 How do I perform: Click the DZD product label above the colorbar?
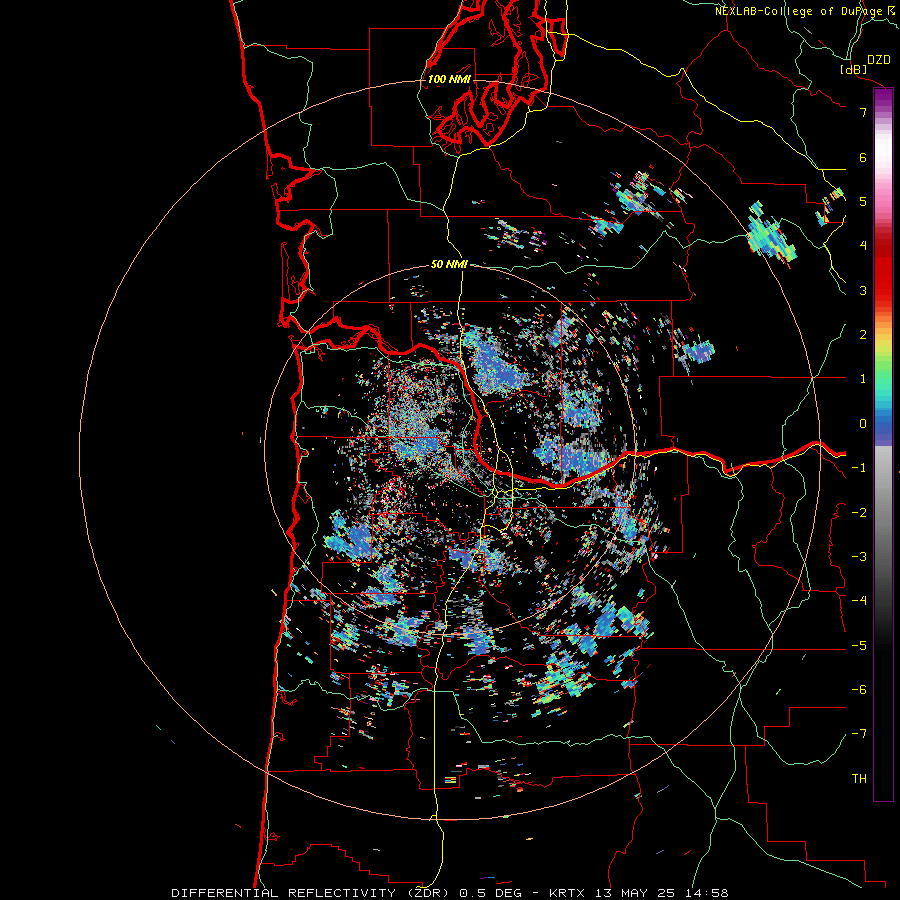(x=879, y=60)
